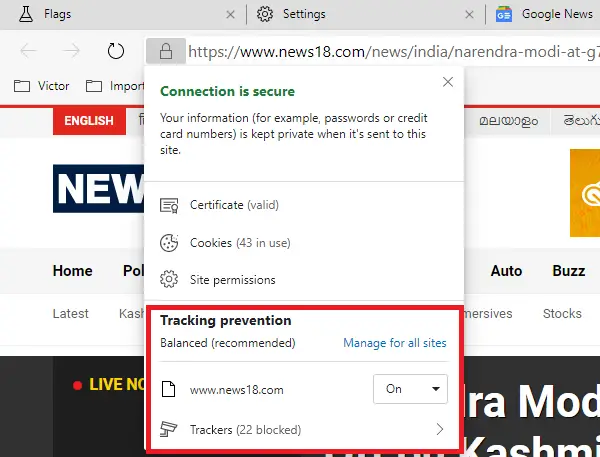The width and height of the screenshot is (600, 457).
Task: Go forward with the forward arrow
Action: [71, 51]
